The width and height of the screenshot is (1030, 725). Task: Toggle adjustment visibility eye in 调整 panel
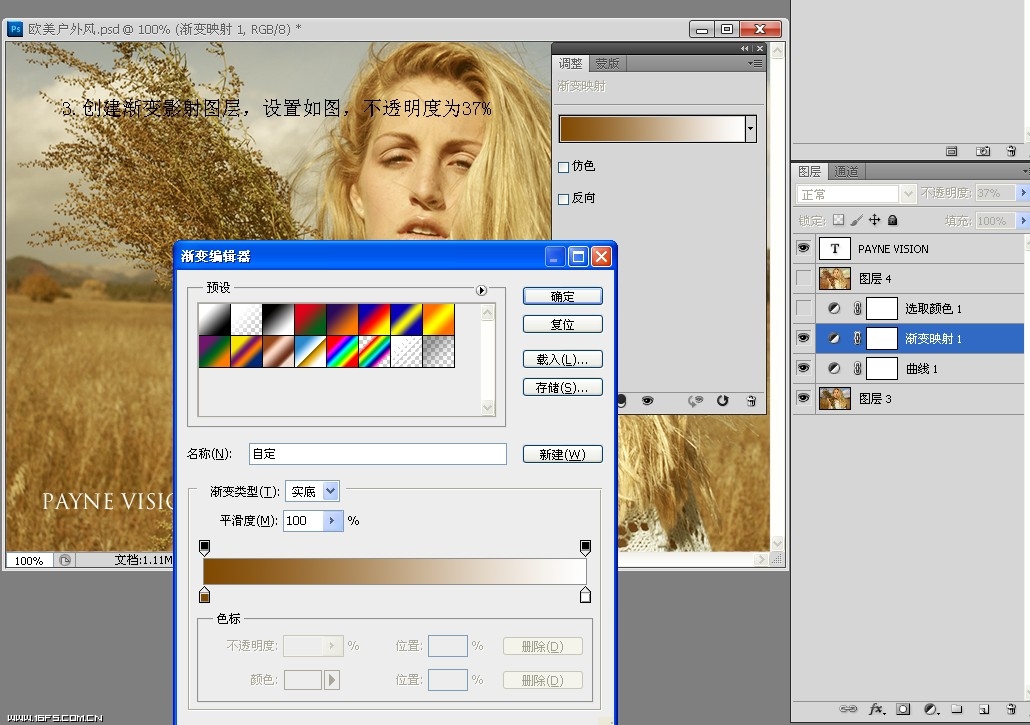(648, 401)
